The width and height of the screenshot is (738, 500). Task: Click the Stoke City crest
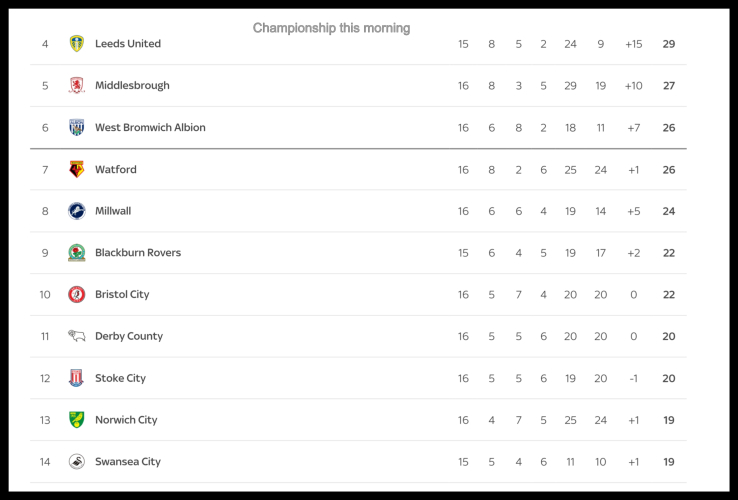[x=77, y=378]
